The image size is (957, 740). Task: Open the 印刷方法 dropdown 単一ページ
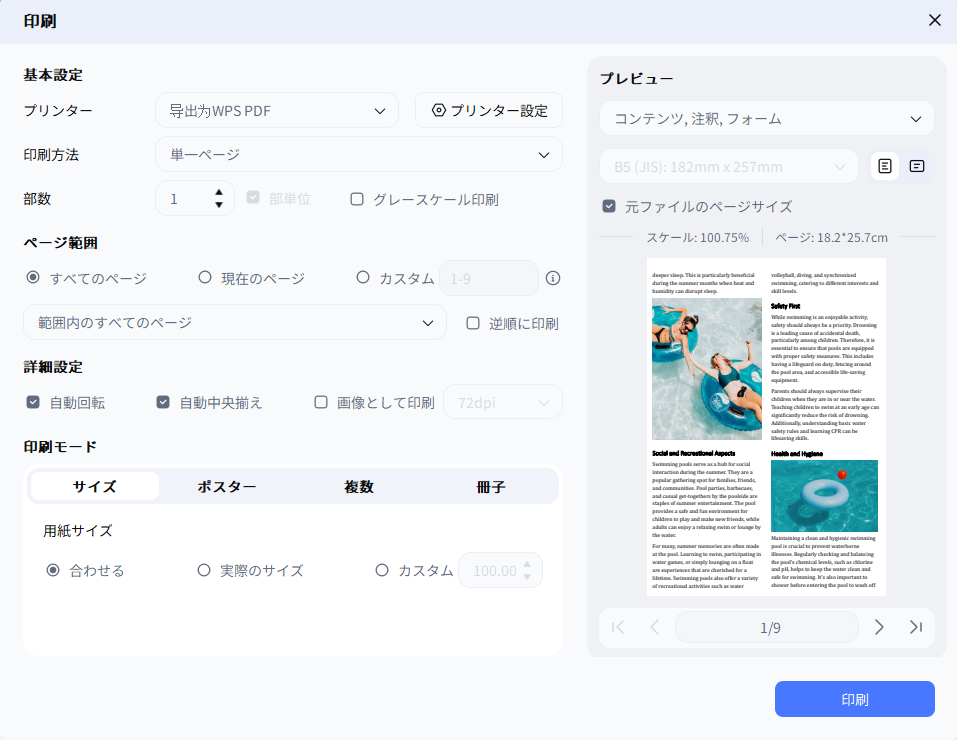point(359,154)
